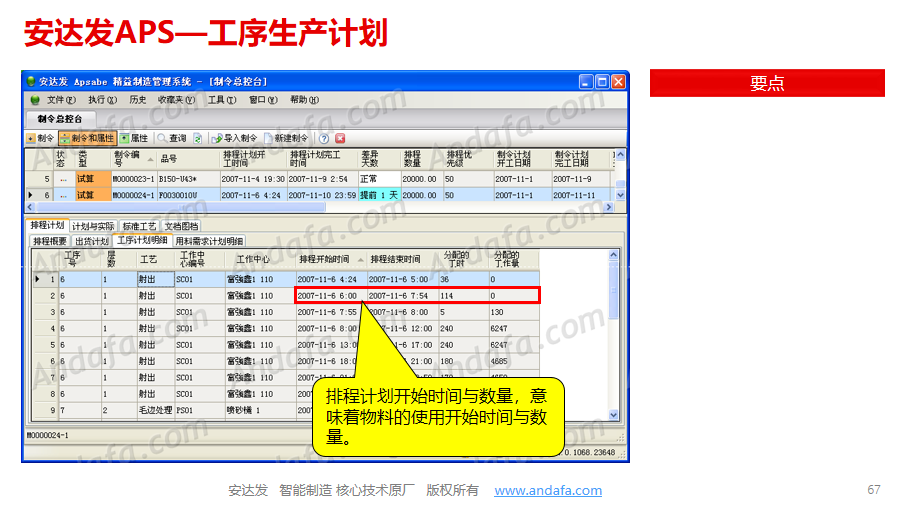This screenshot has width=907, height=509.
Task: Click down arrow of upper grid scrollbar
Action: click(620, 196)
